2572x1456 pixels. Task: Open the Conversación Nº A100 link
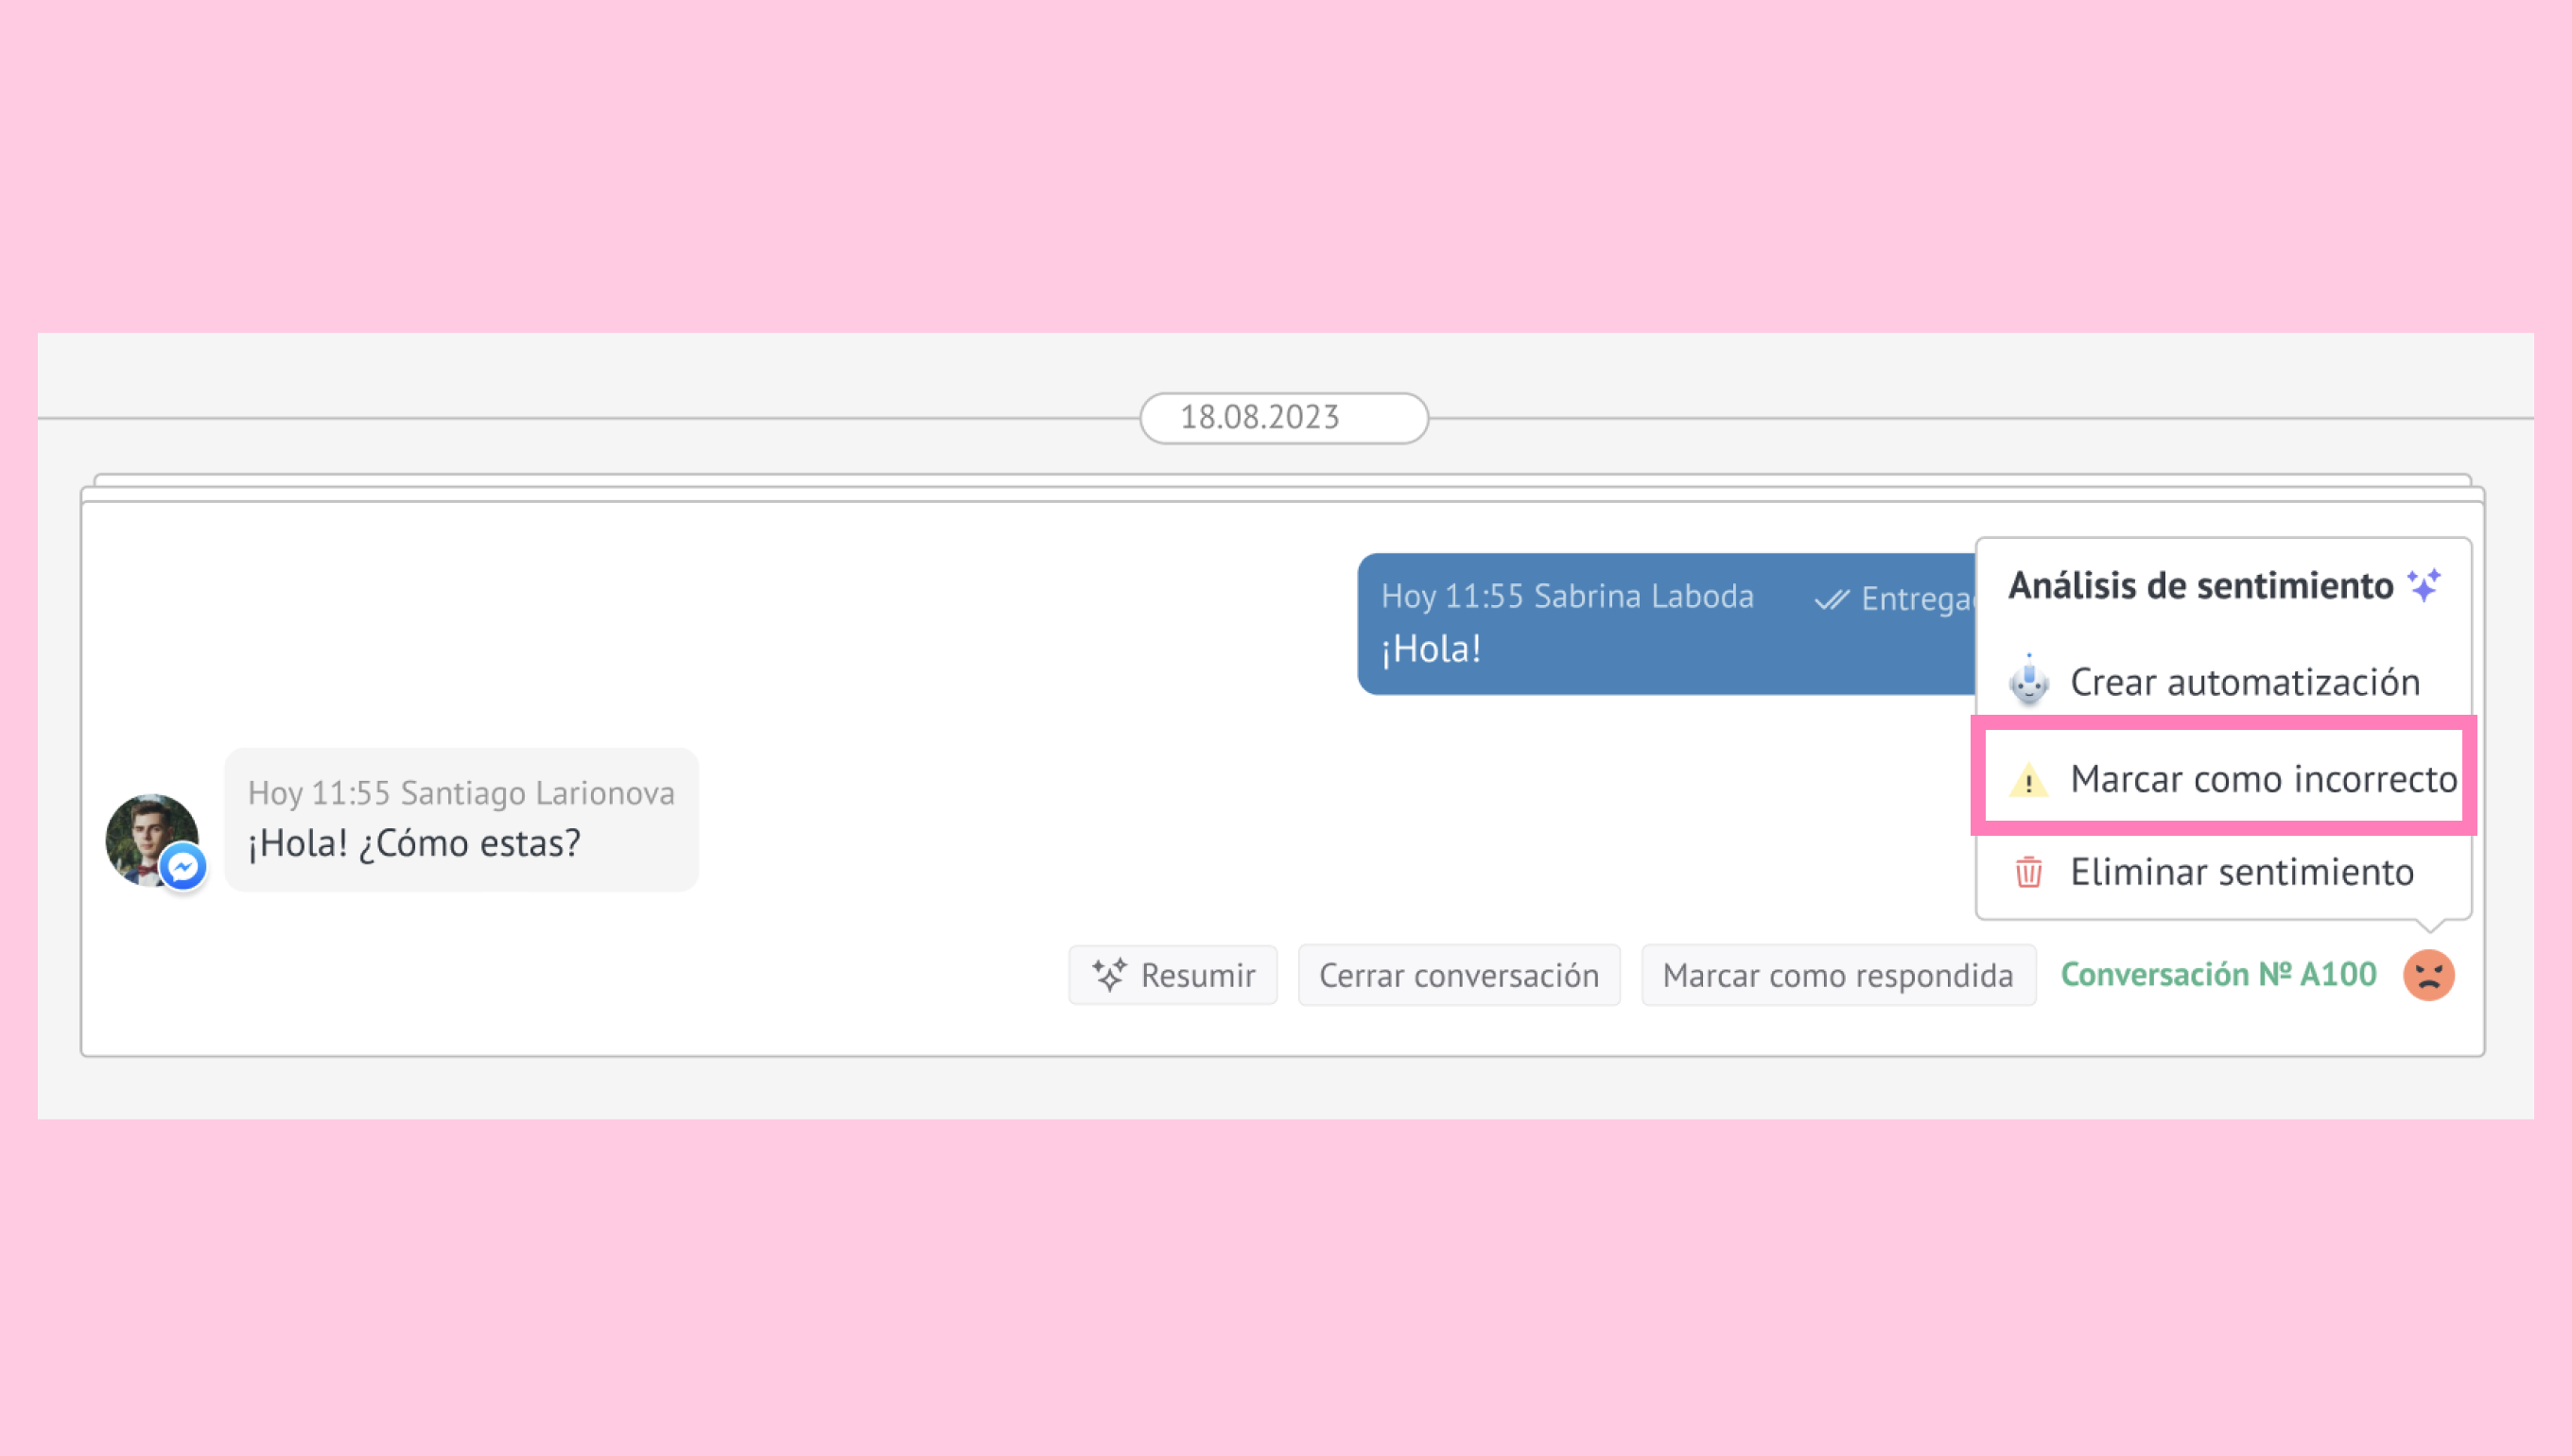pos(2218,974)
